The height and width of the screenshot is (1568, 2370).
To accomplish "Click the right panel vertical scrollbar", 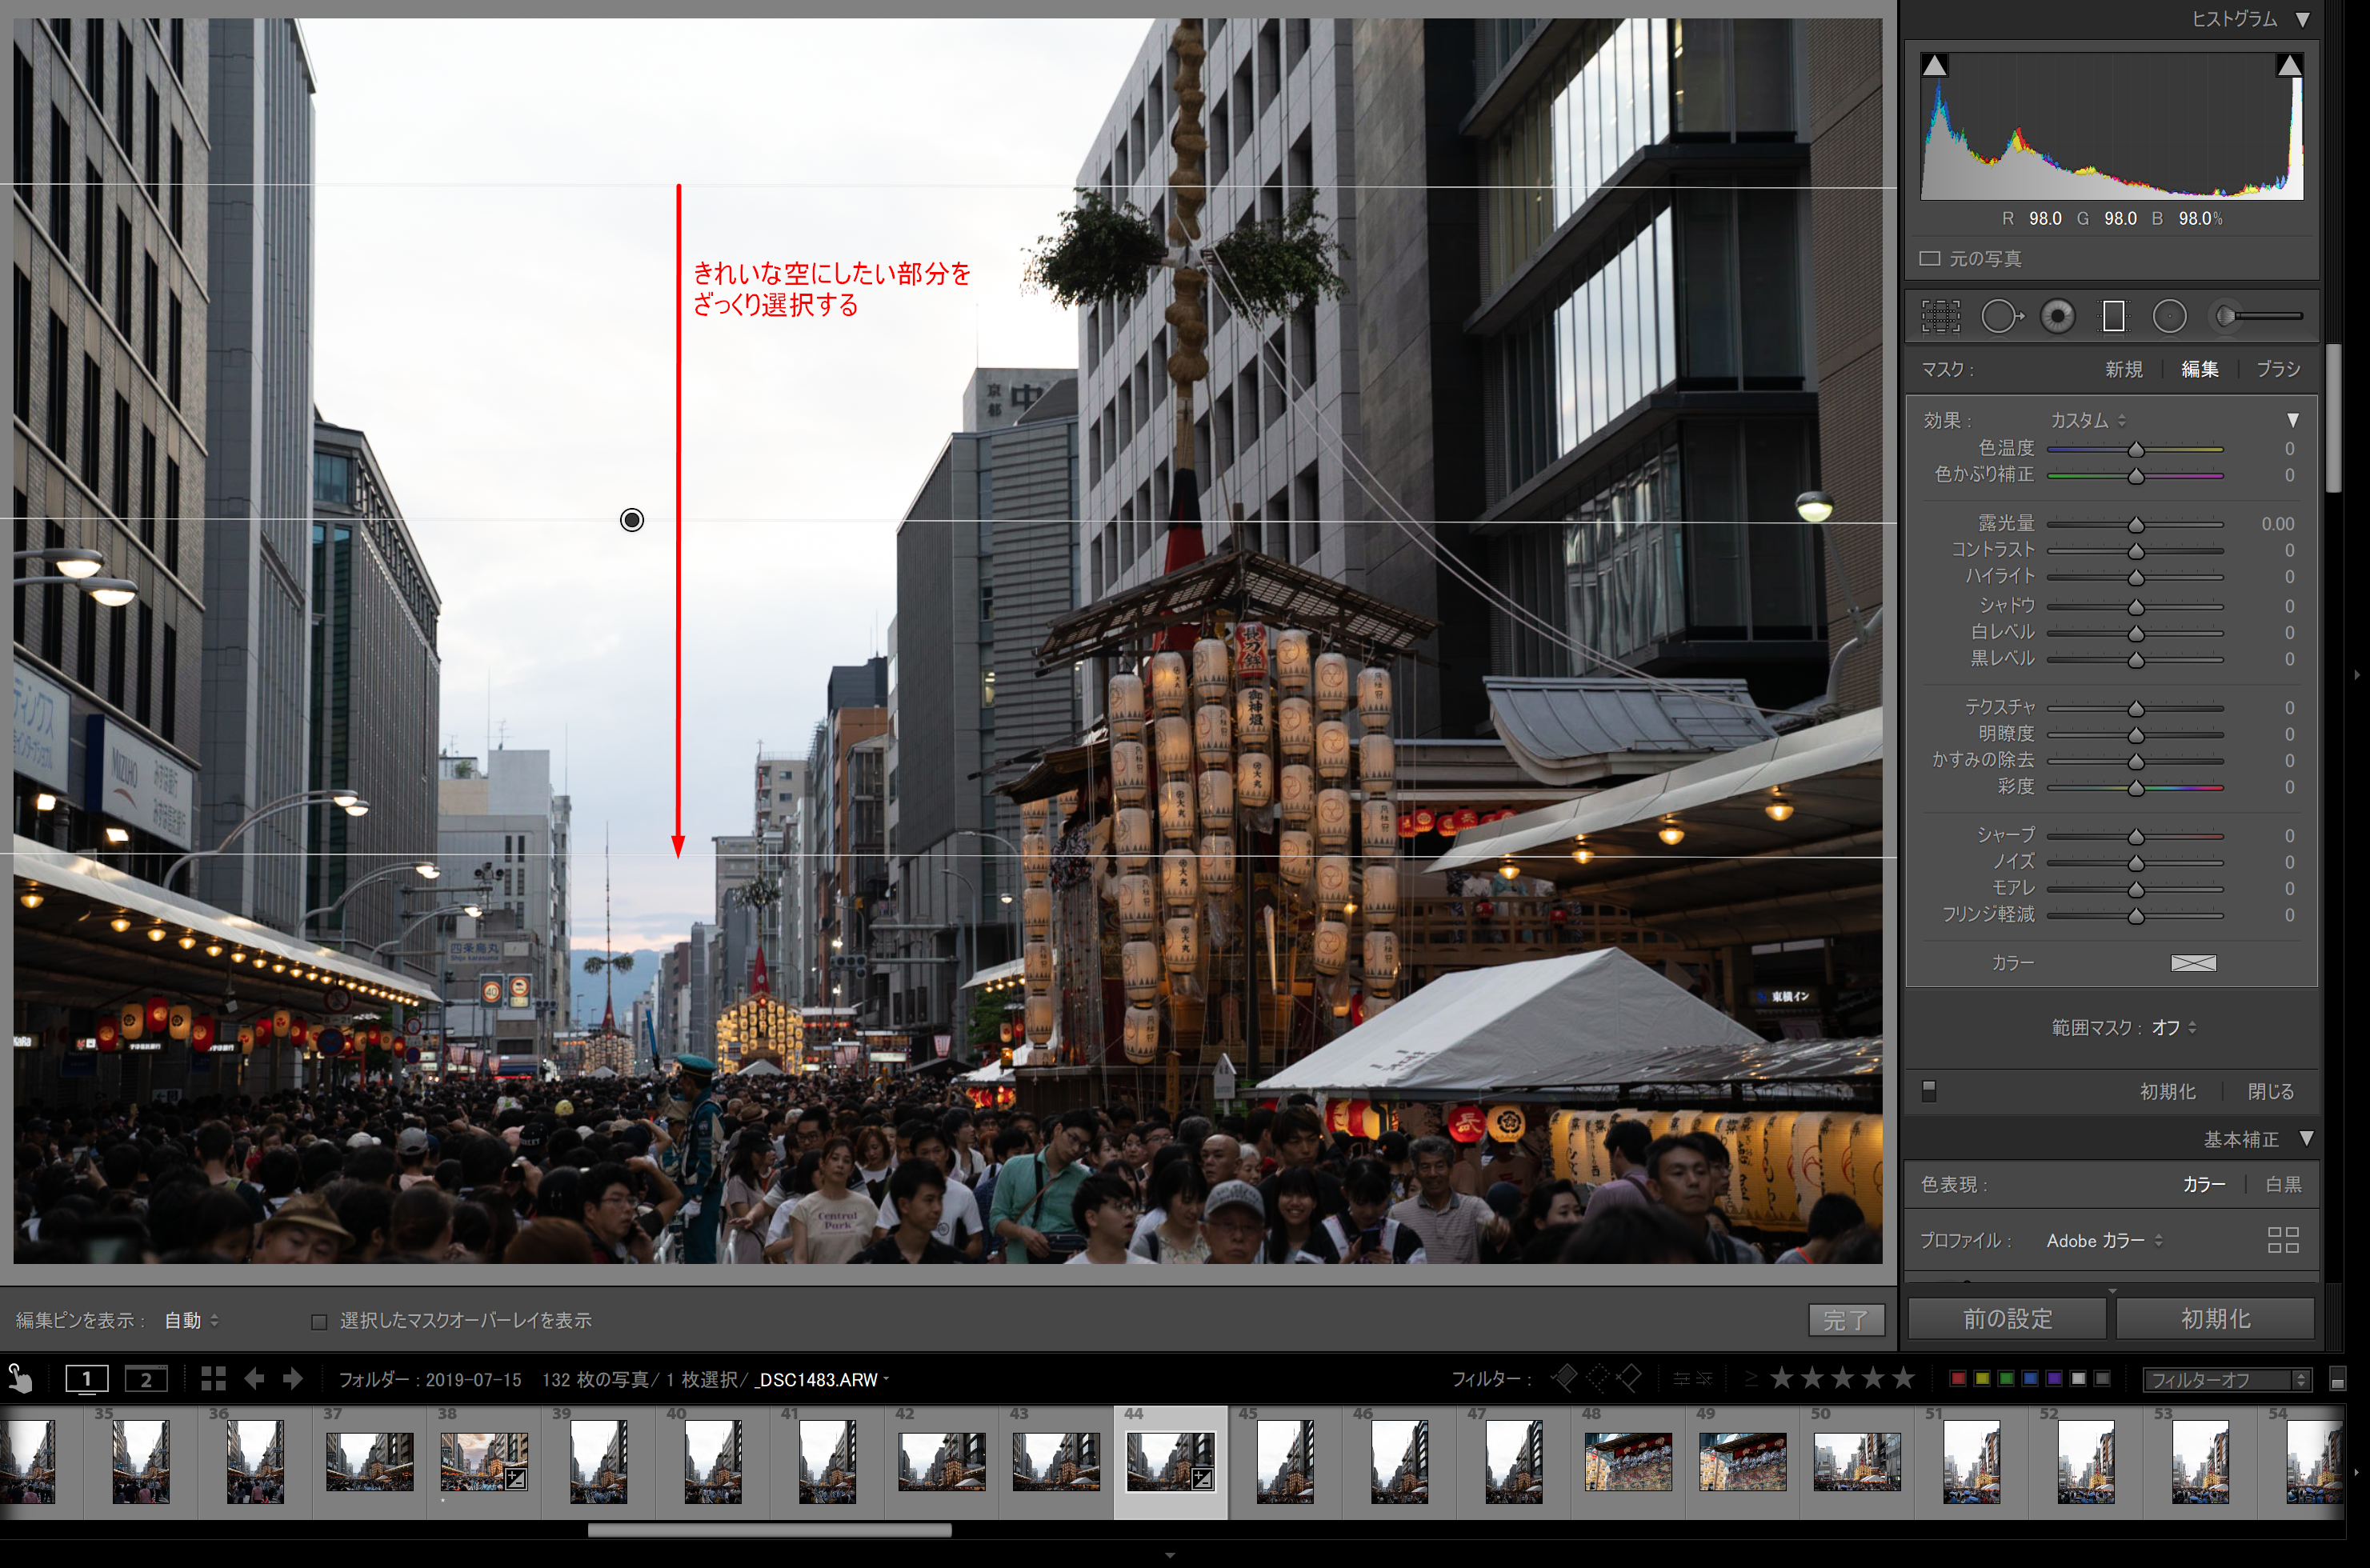I will pyautogui.click(x=2333, y=419).
